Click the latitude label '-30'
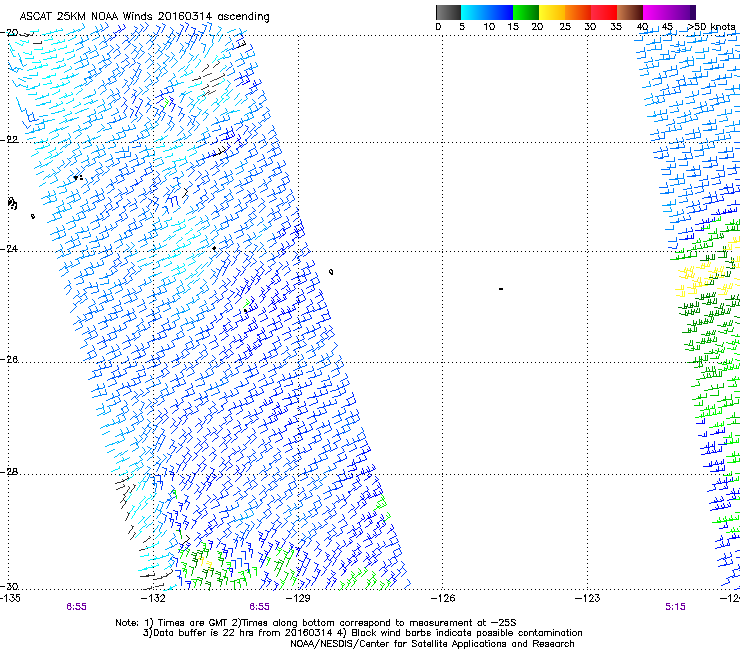 9,586
